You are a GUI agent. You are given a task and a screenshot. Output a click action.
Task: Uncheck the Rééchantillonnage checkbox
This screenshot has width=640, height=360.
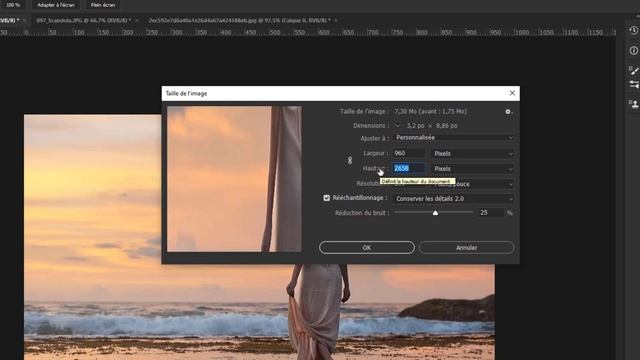tap(327, 198)
